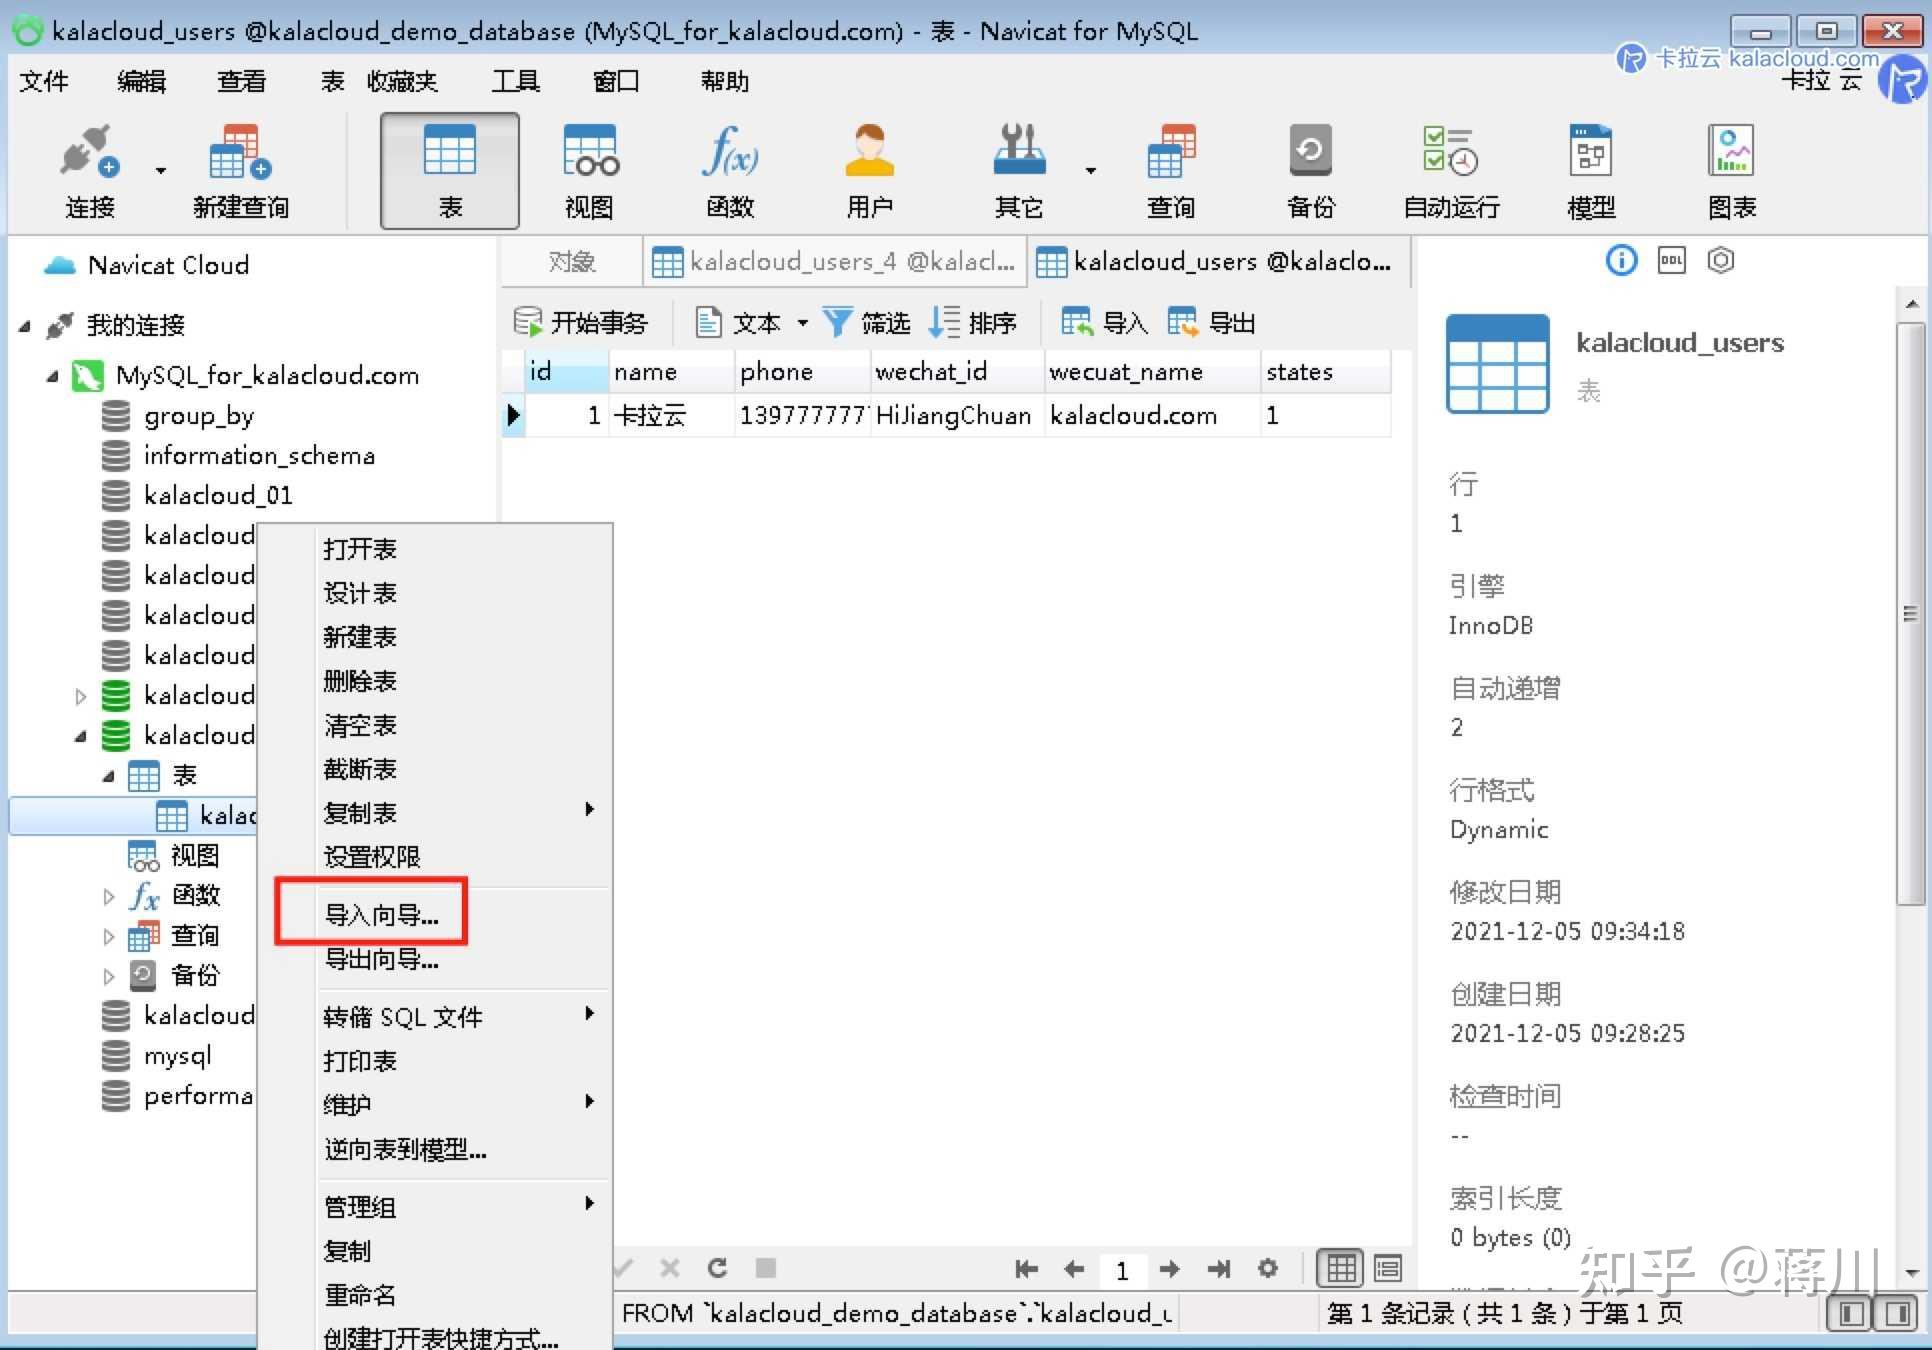Screen dimensions: 1932x1350
Task: Expand the 函数 node in the sidebar tree
Action: 109,896
